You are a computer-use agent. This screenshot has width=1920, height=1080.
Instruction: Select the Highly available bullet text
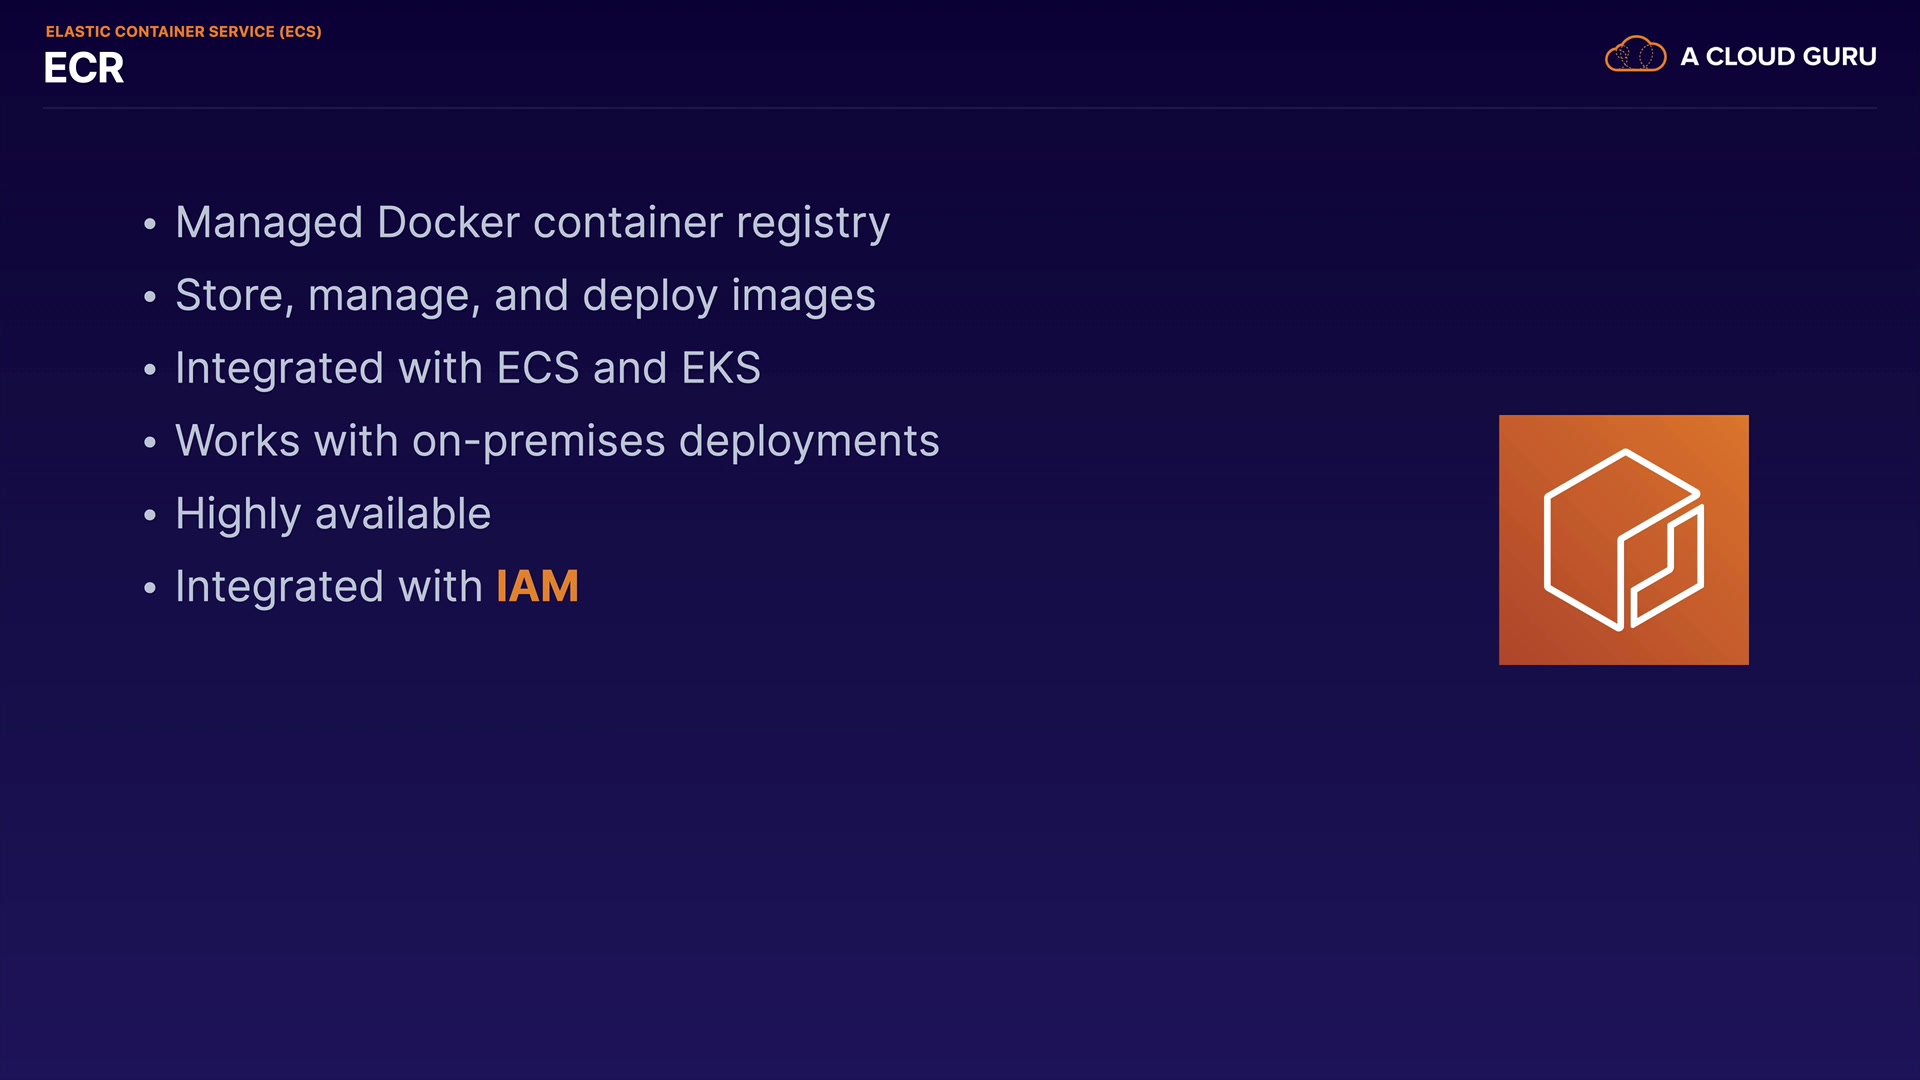click(333, 514)
